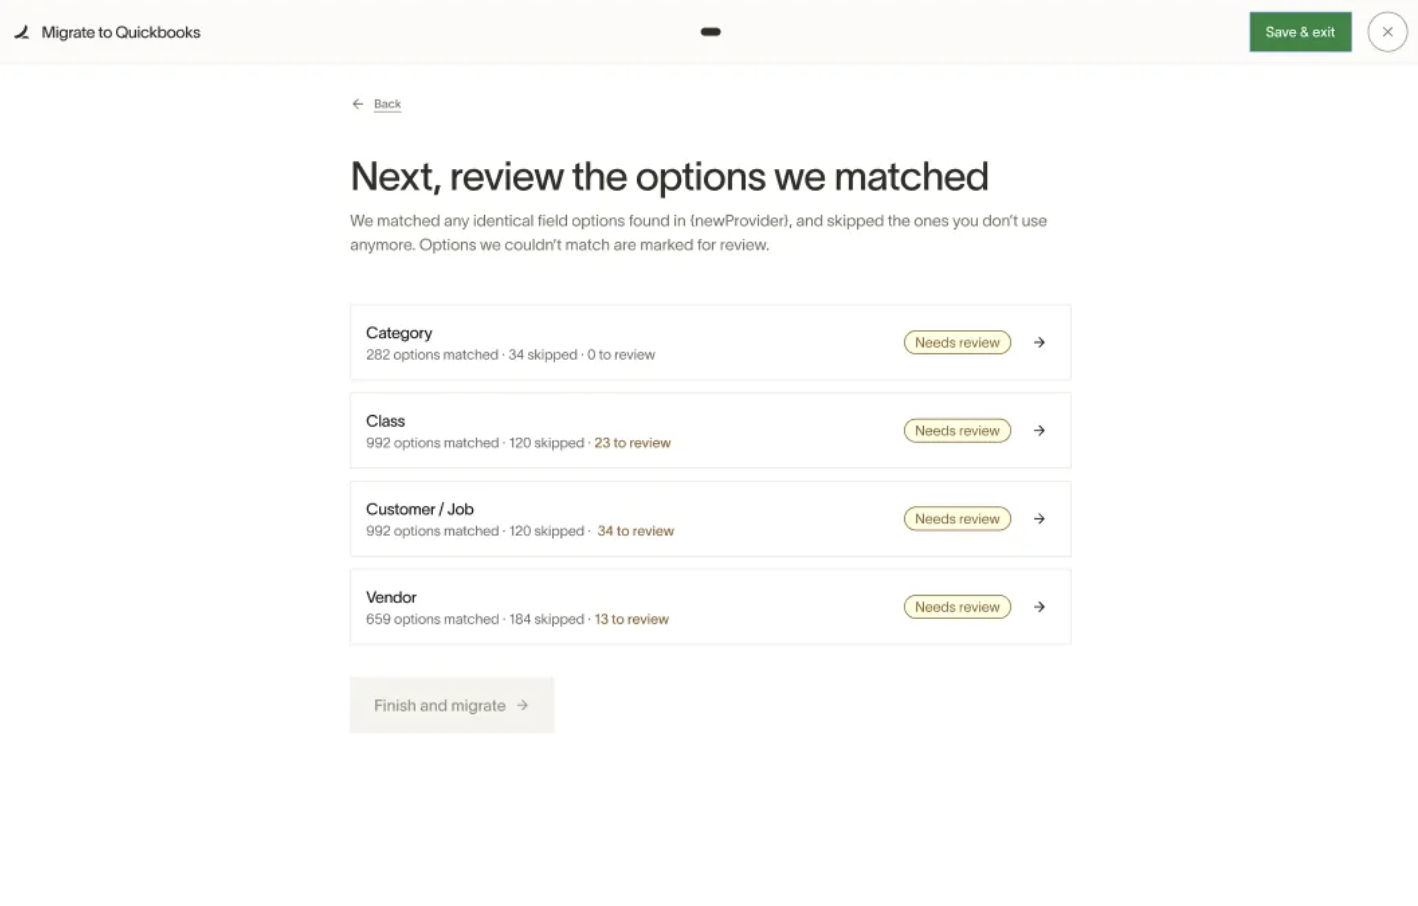Screen dimensions: 1418x906
Task: Click the Vendor Needs review badge
Action: (957, 606)
